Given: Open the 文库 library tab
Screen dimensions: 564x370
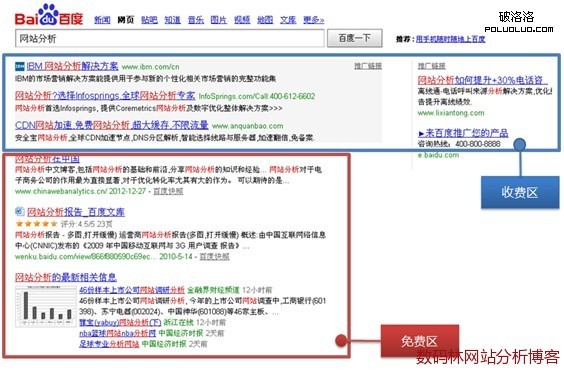Looking at the screenshot, I should [x=288, y=20].
